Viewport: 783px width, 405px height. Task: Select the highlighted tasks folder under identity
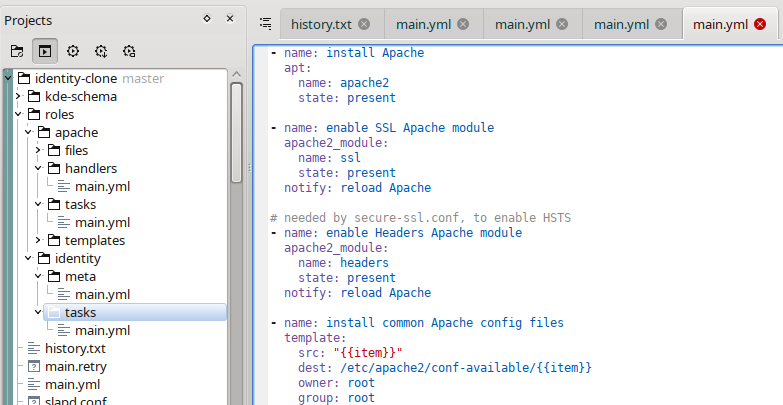click(135, 312)
